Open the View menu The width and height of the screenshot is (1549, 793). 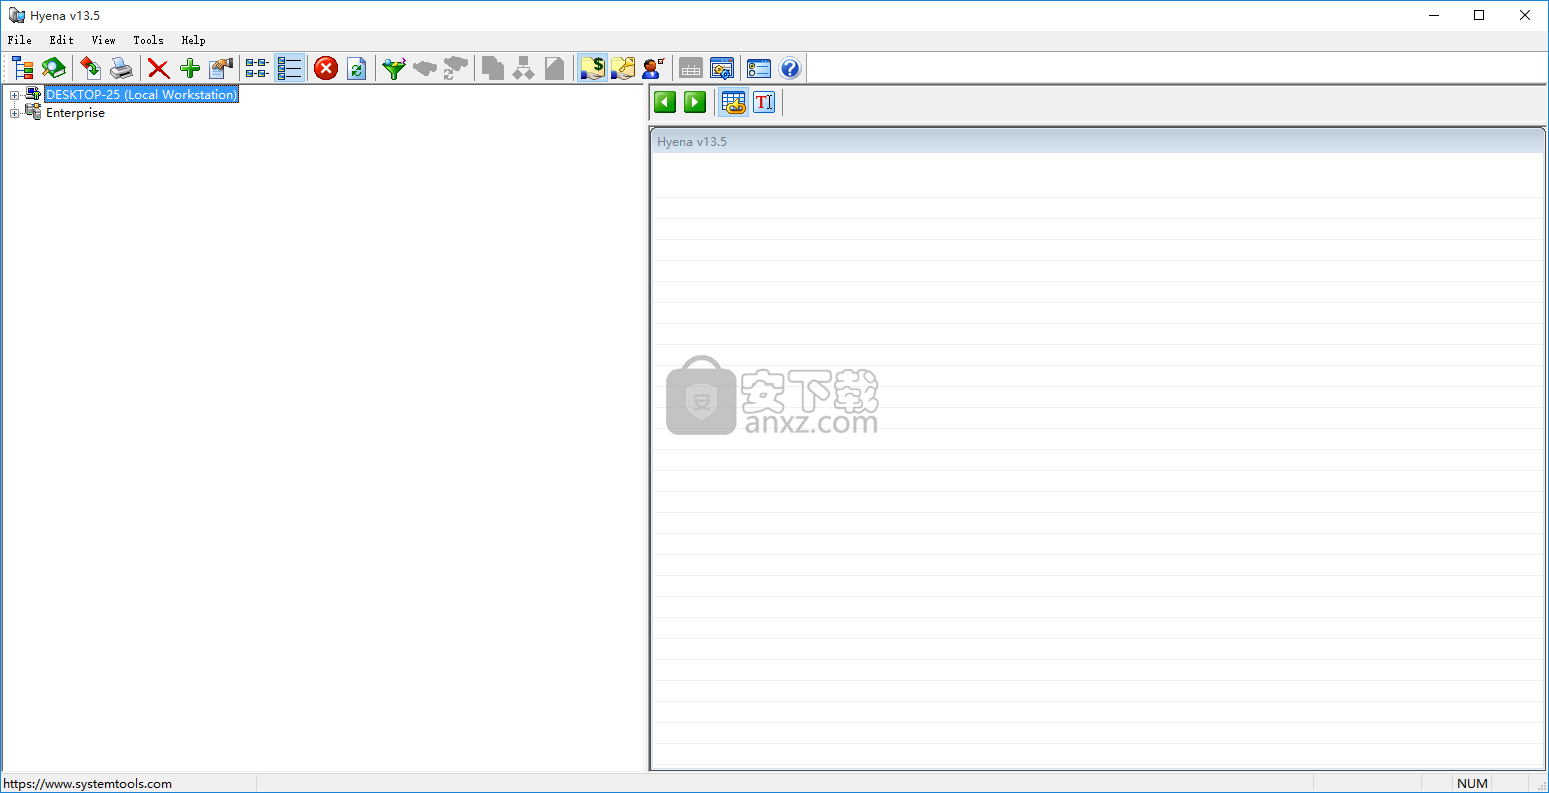104,40
